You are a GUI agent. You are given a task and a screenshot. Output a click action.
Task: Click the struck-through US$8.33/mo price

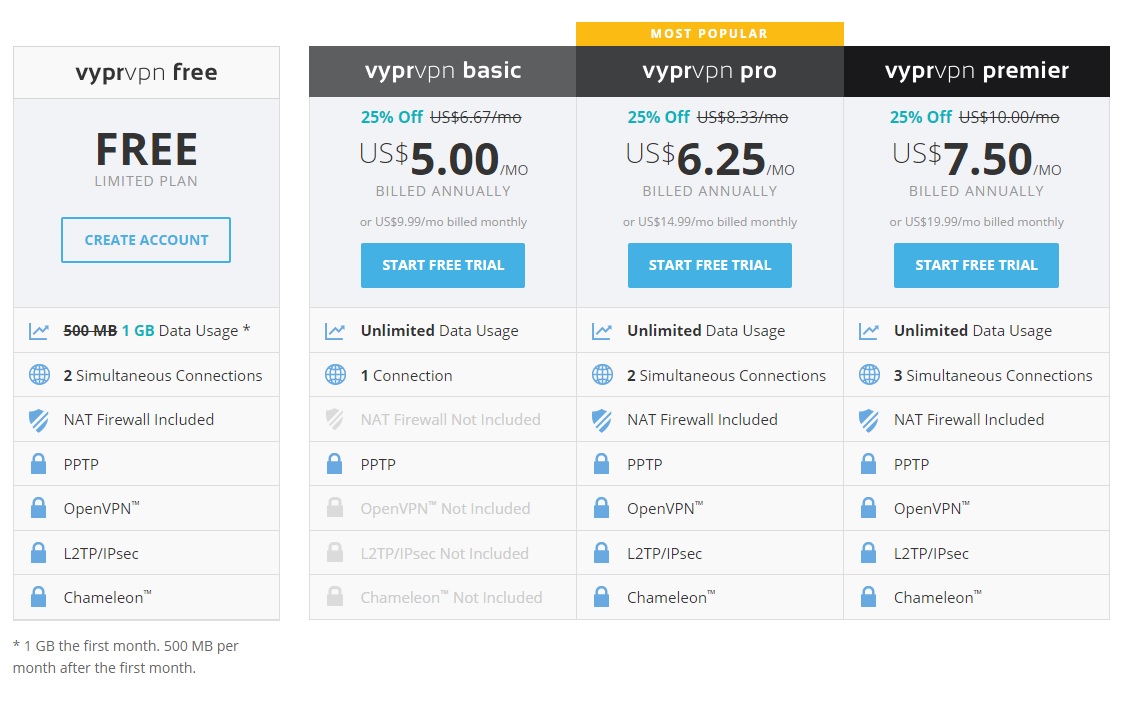743,117
